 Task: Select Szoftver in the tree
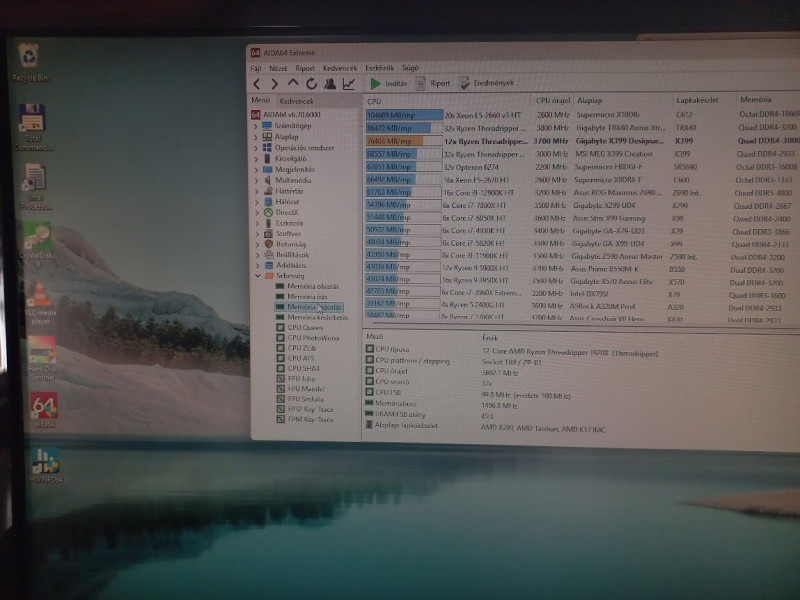(283, 234)
